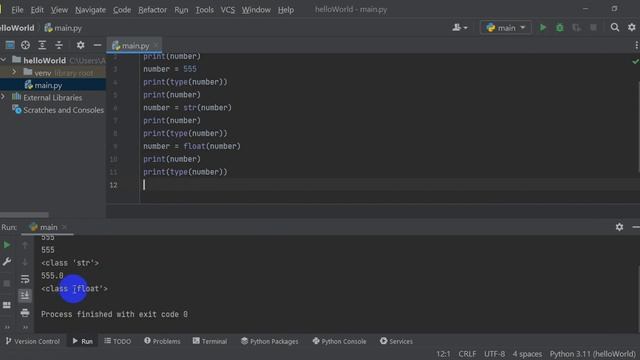Click up arrow in Run output
640x360 pixels.
tap(25, 245)
